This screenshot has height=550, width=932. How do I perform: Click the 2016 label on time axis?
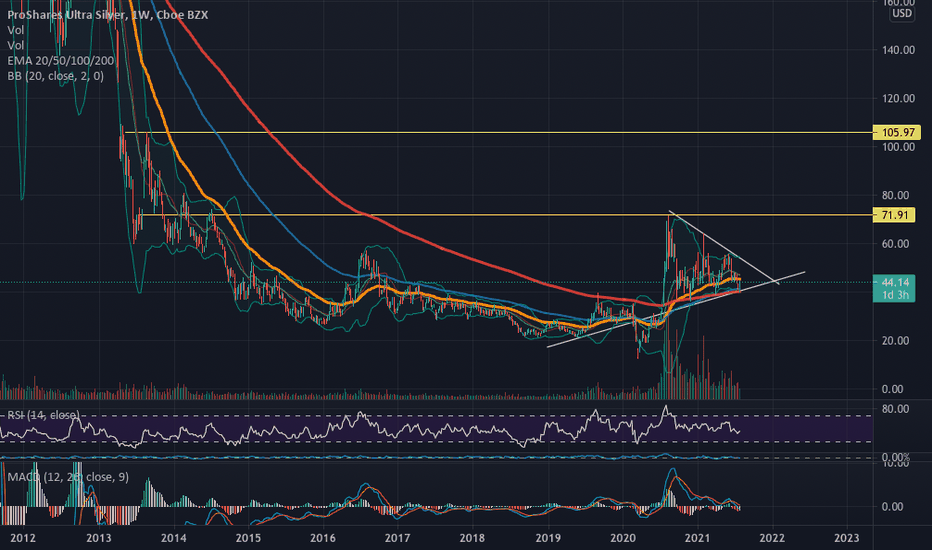pos(323,538)
